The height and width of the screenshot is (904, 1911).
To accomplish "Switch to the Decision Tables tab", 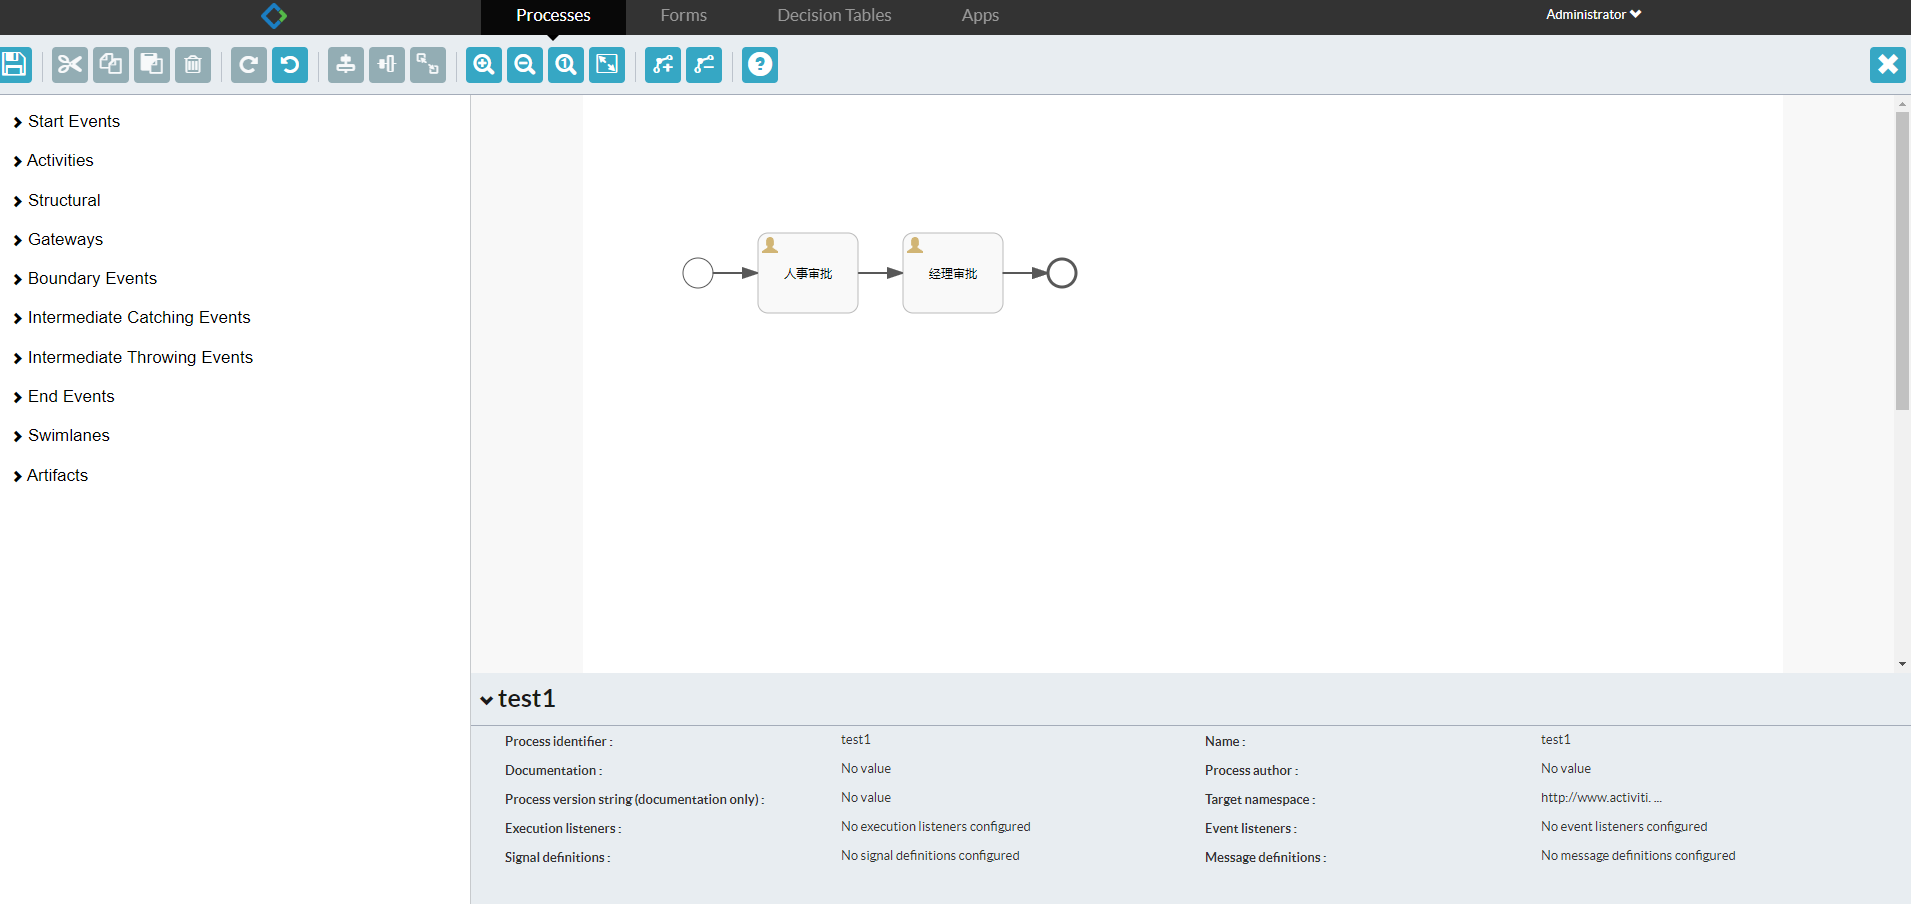I will click(x=834, y=16).
